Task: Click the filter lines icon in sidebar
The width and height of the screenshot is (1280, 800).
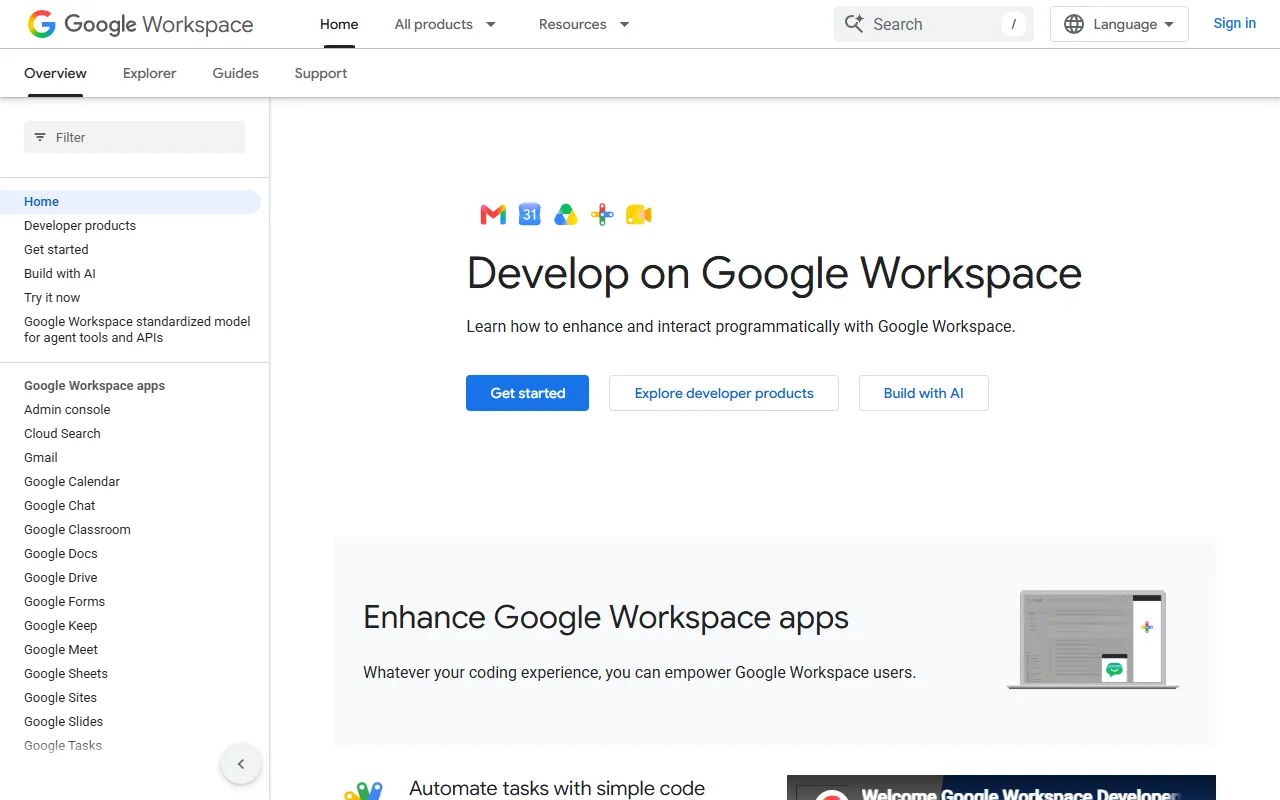Action: pyautogui.click(x=40, y=137)
